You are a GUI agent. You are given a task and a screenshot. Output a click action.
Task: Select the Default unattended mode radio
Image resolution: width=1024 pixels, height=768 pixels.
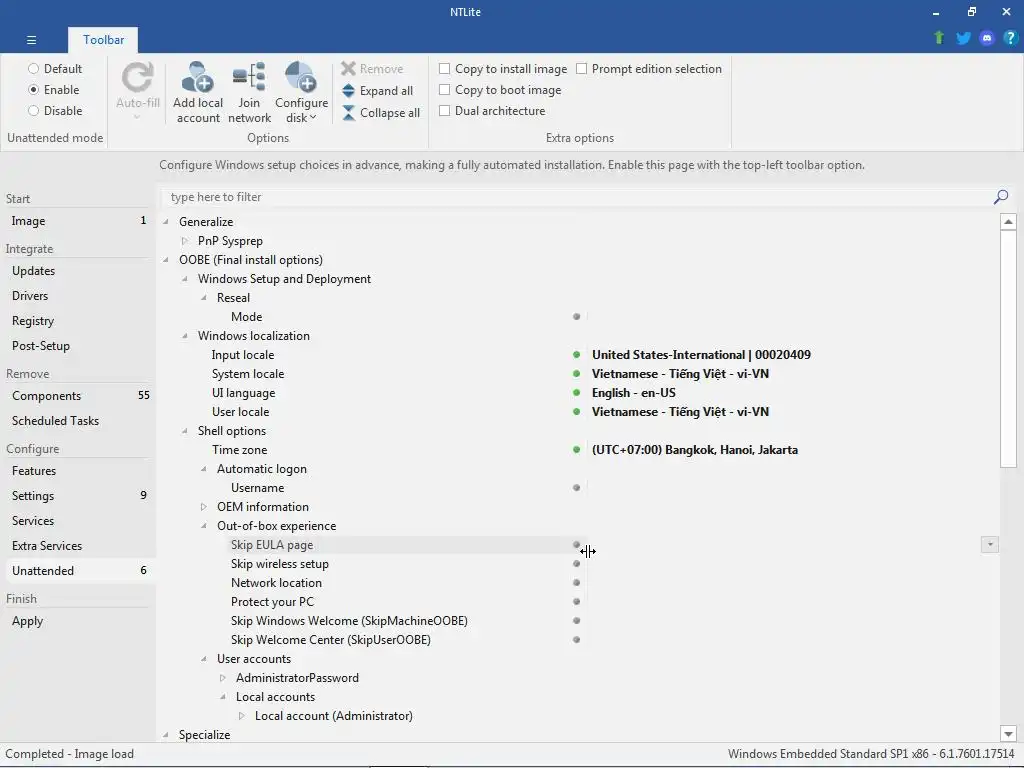click(x=33, y=69)
